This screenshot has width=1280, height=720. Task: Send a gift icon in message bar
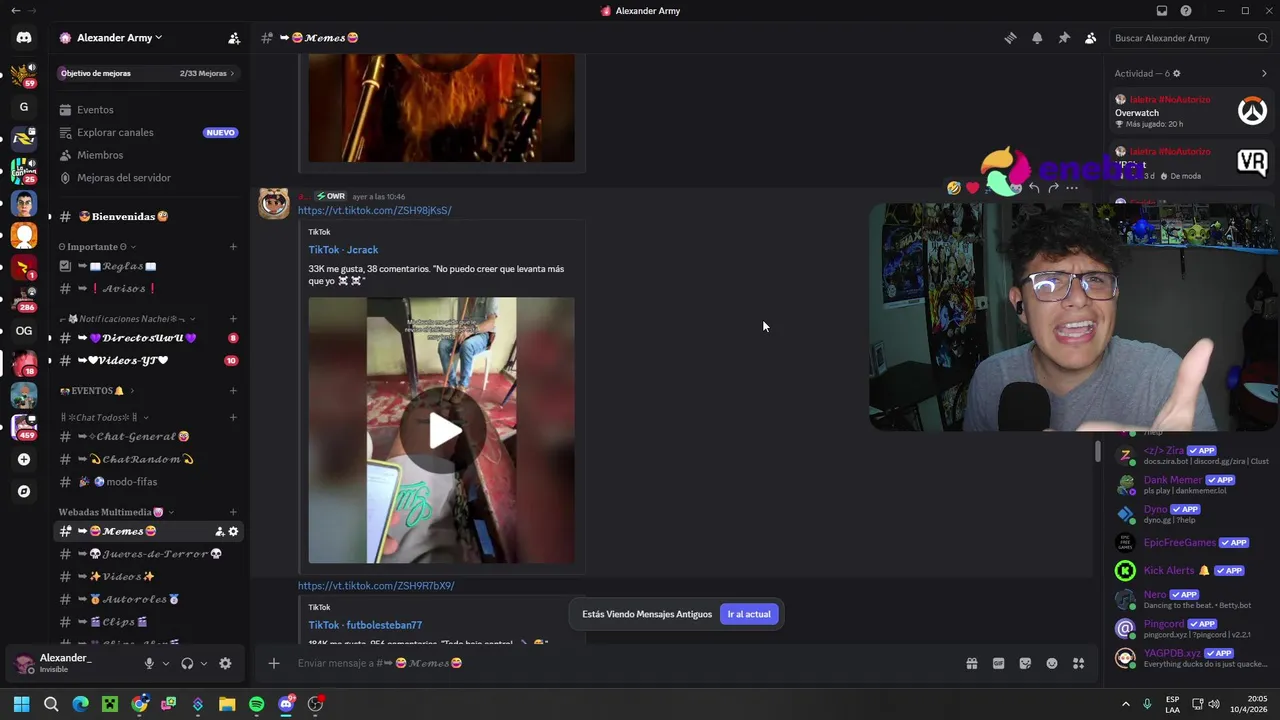[x=971, y=663]
